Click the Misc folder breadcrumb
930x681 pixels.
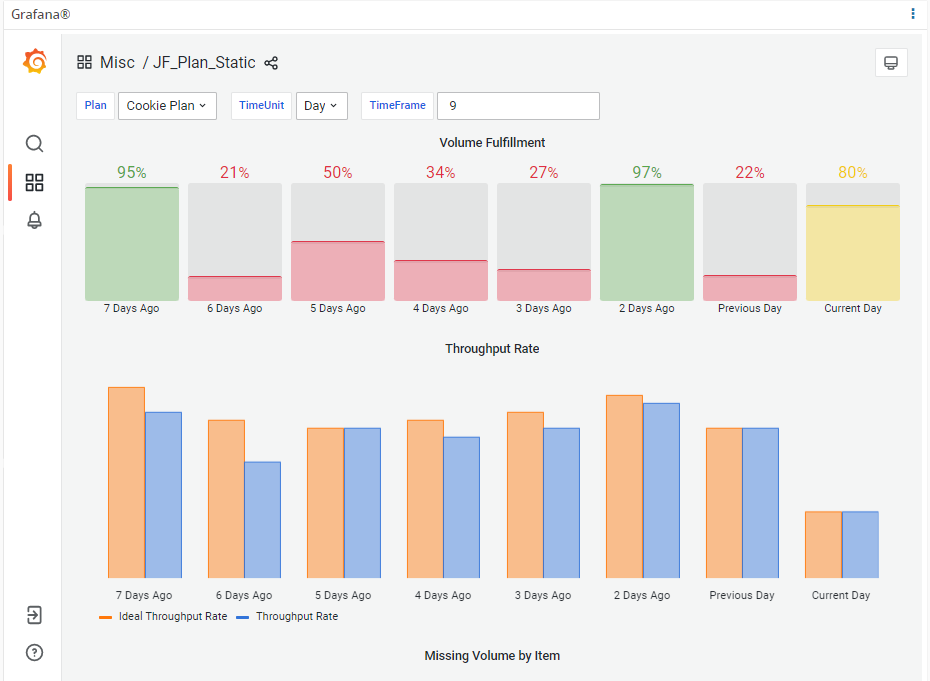(x=117, y=63)
